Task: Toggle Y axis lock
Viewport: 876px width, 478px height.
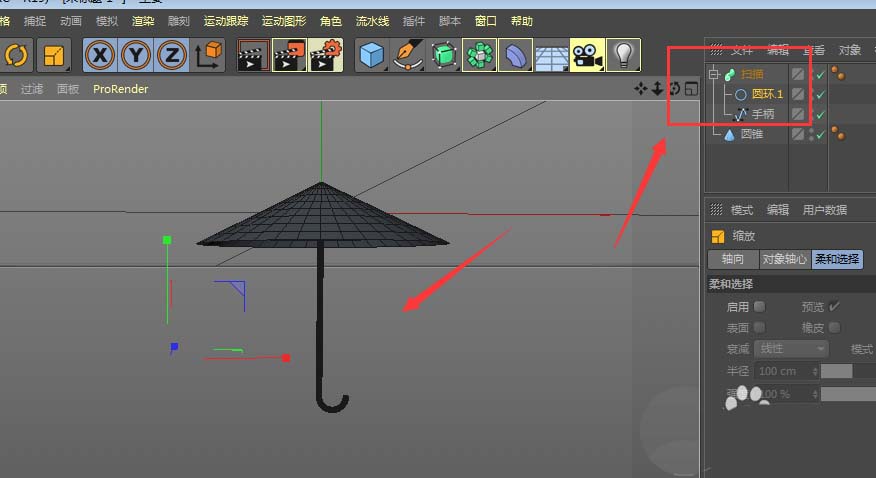Action: pyautogui.click(x=136, y=55)
